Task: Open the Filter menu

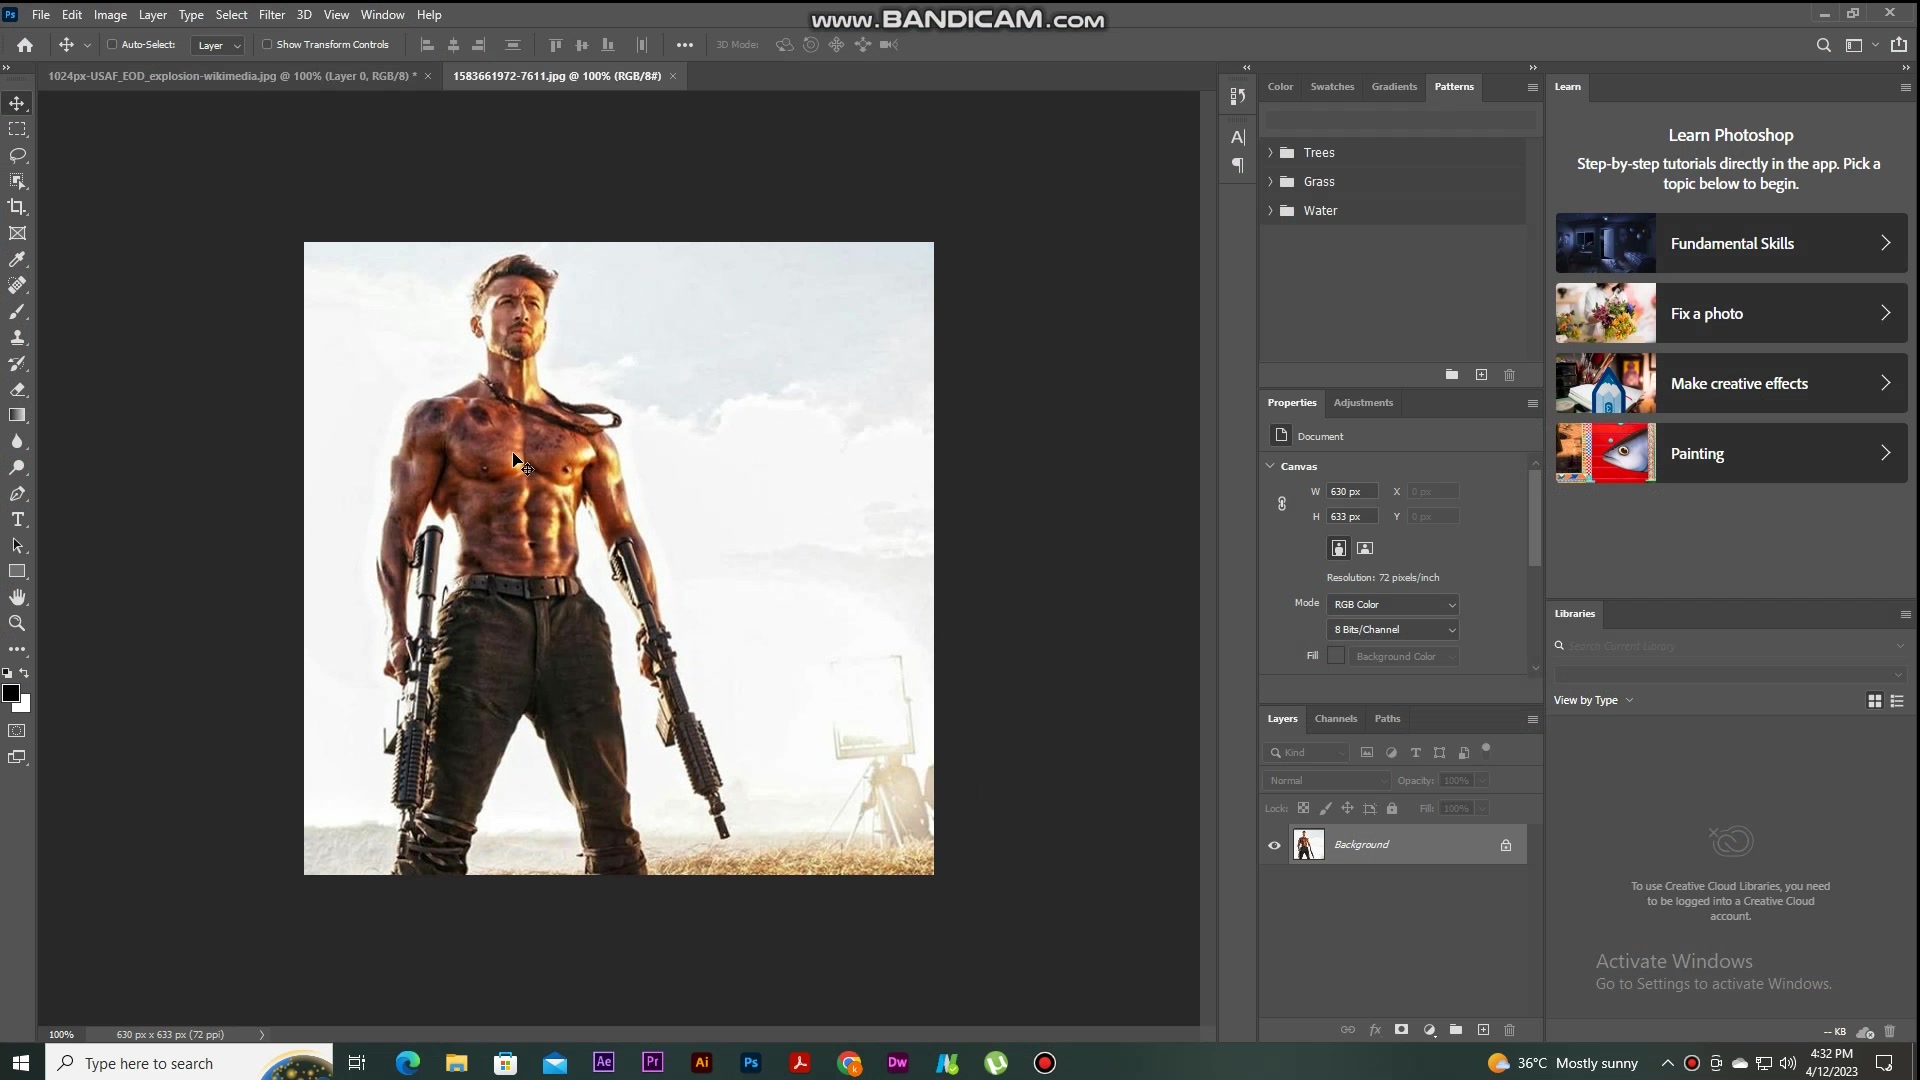Action: pos(272,15)
